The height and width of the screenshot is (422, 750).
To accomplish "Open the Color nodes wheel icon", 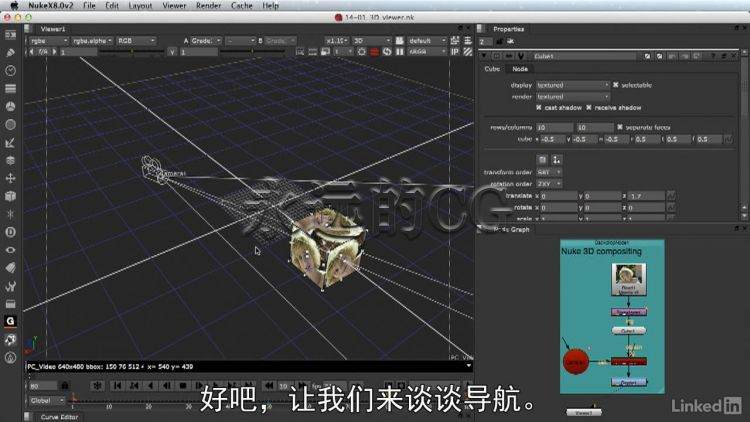I will [10, 106].
